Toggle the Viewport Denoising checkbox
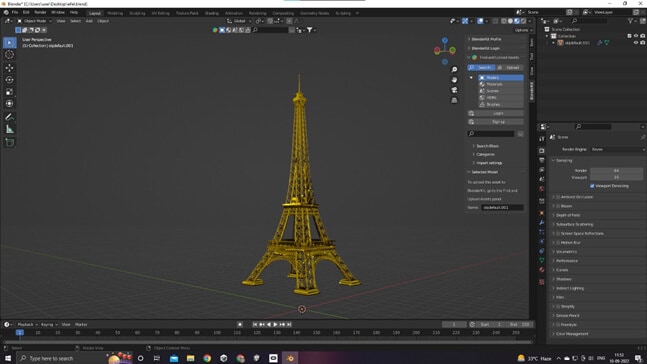The height and width of the screenshot is (364, 647). (x=592, y=186)
